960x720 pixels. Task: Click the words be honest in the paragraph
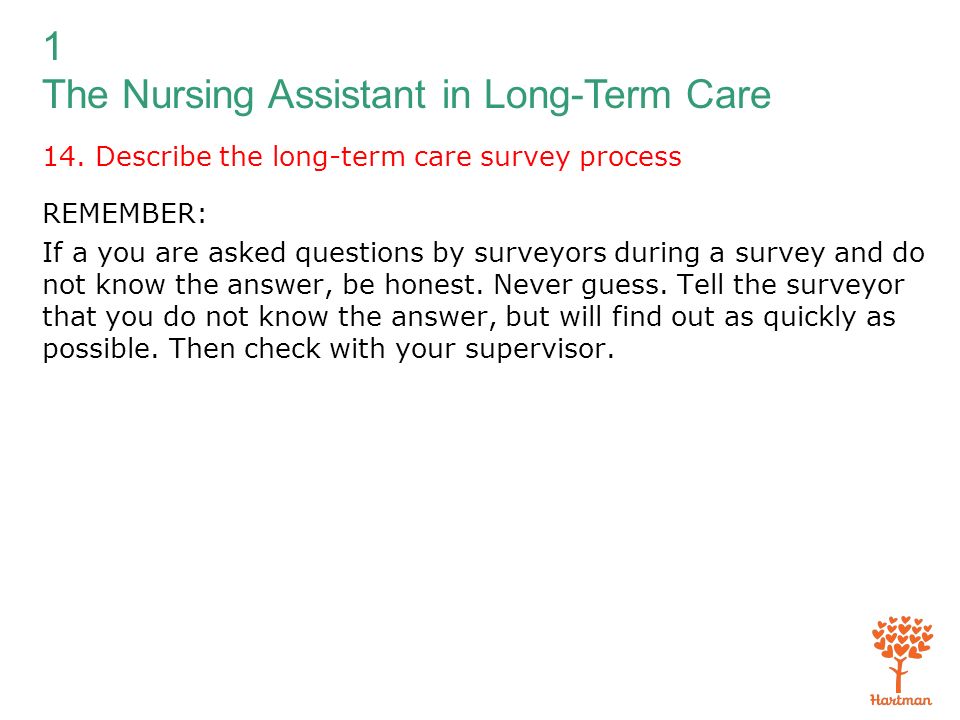click(x=409, y=285)
